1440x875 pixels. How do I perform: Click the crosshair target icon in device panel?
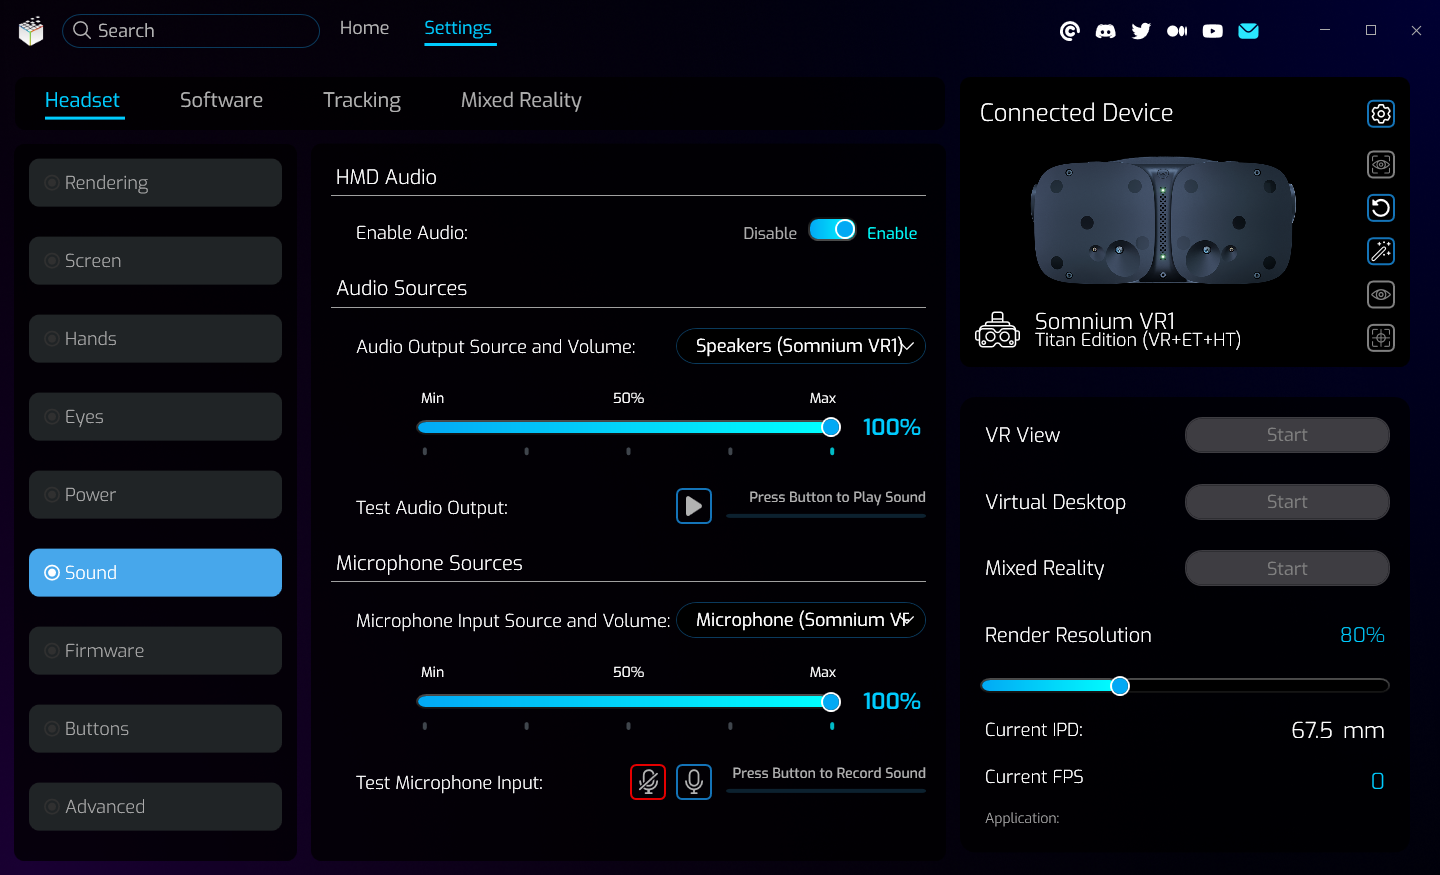[x=1381, y=338]
